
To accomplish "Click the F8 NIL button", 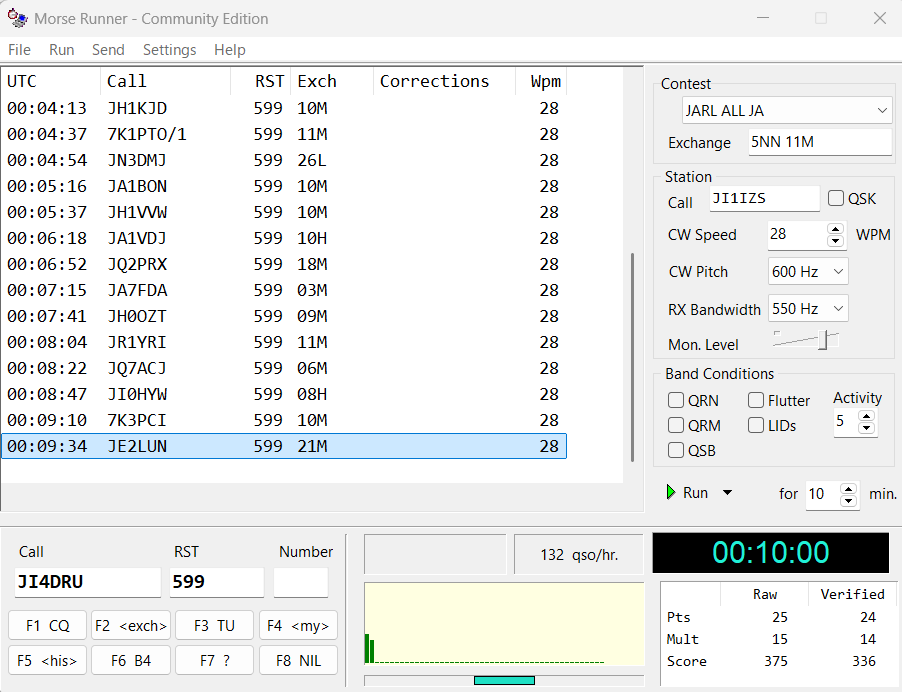I will tap(298, 660).
